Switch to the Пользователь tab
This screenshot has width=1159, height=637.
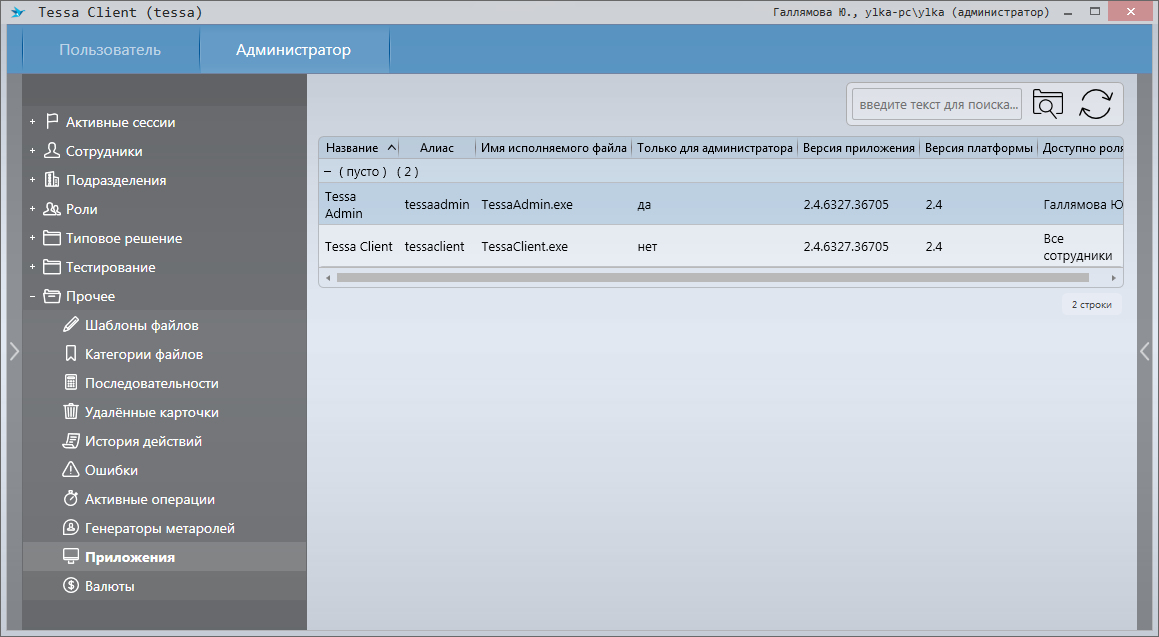[x=110, y=50]
